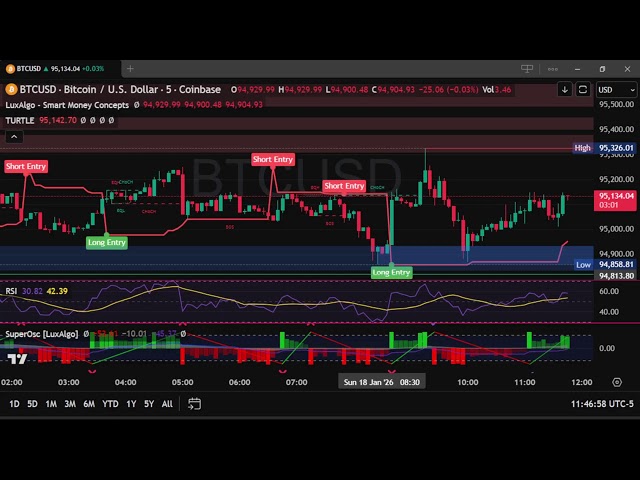Open the time axis settings gear icon
Viewport: 640px width, 480px height.
(617, 382)
